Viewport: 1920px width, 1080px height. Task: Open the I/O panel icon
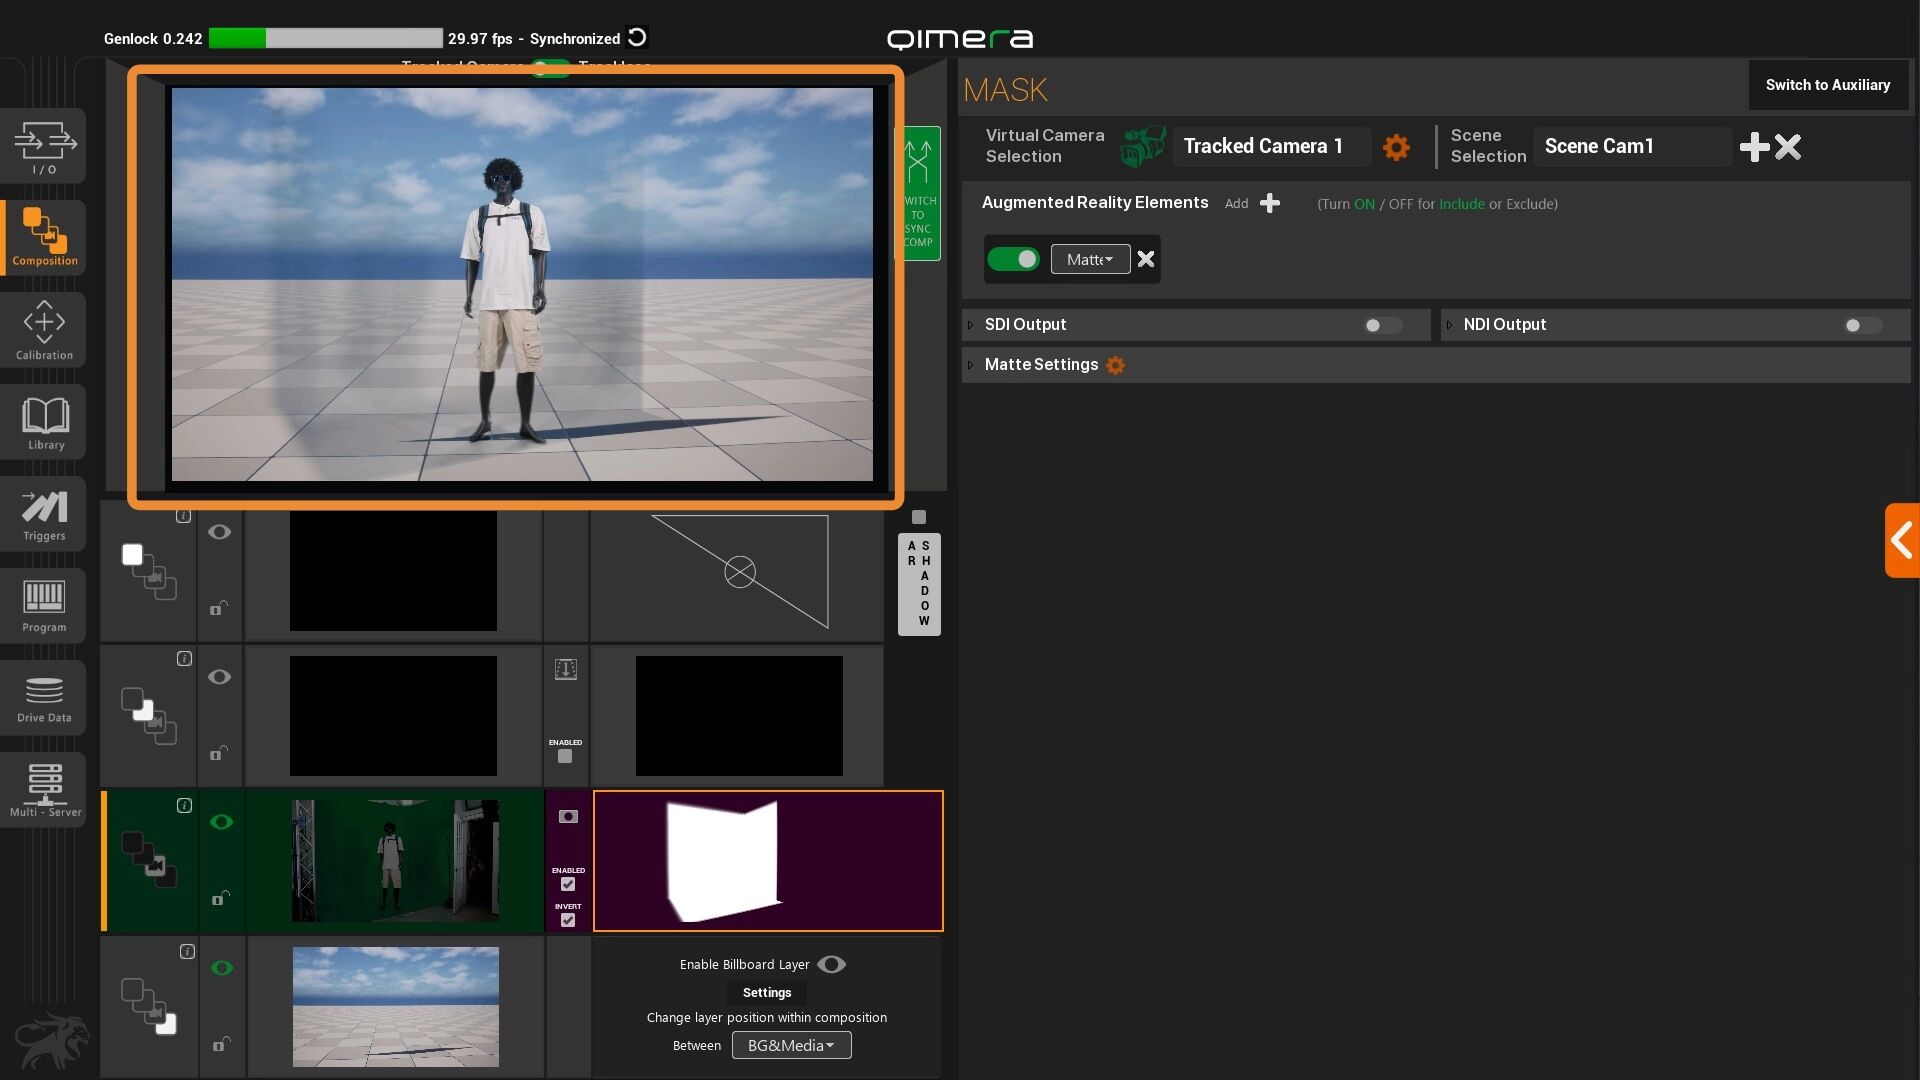click(44, 146)
